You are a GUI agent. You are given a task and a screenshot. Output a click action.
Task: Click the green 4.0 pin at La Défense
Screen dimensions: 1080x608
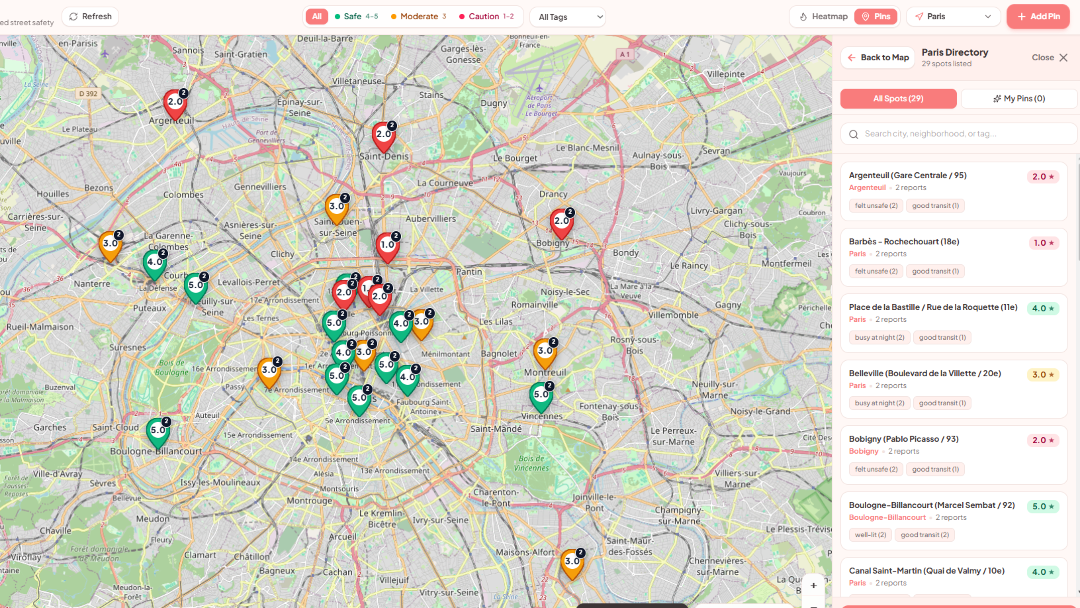[155, 264]
